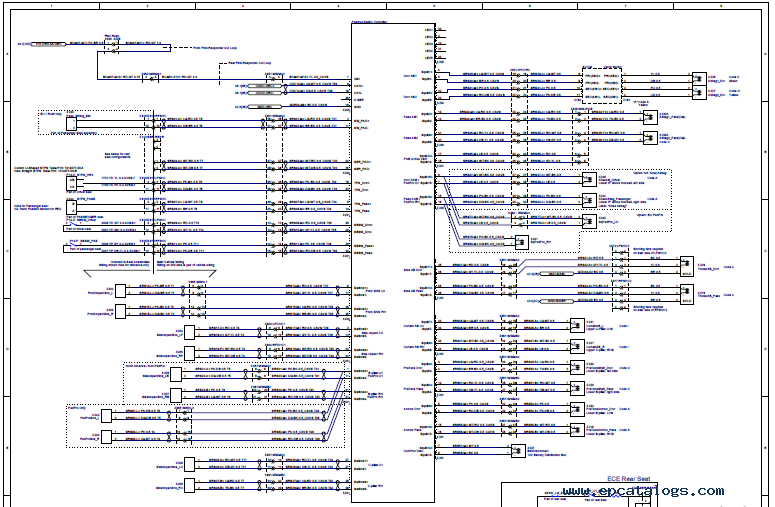Select the STPS_Pass seat sensor box
The width and height of the screenshot is (775, 507).
click(x=71, y=207)
